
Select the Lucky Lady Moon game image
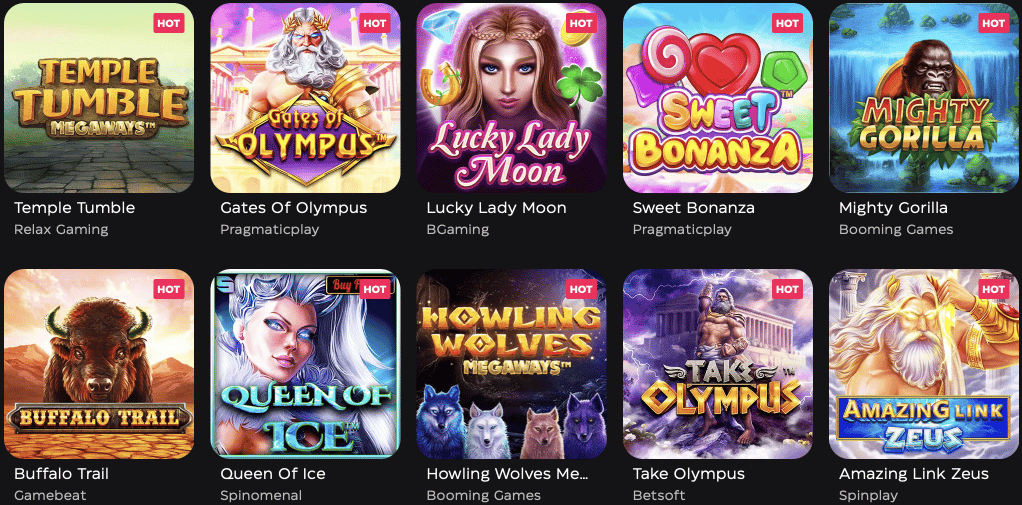point(512,98)
